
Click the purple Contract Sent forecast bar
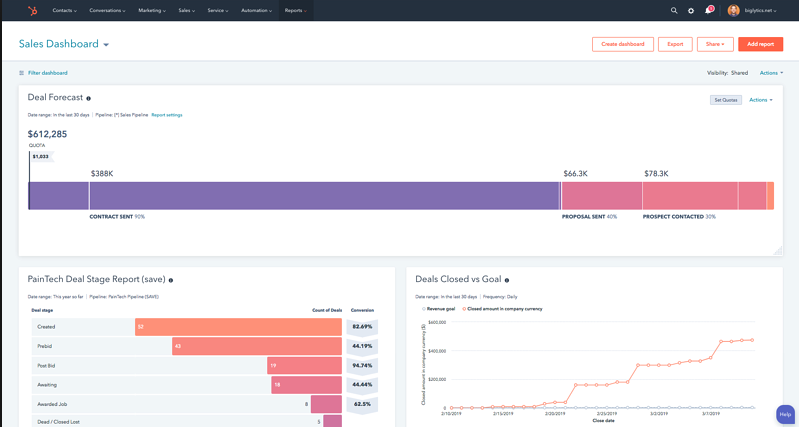click(x=325, y=196)
